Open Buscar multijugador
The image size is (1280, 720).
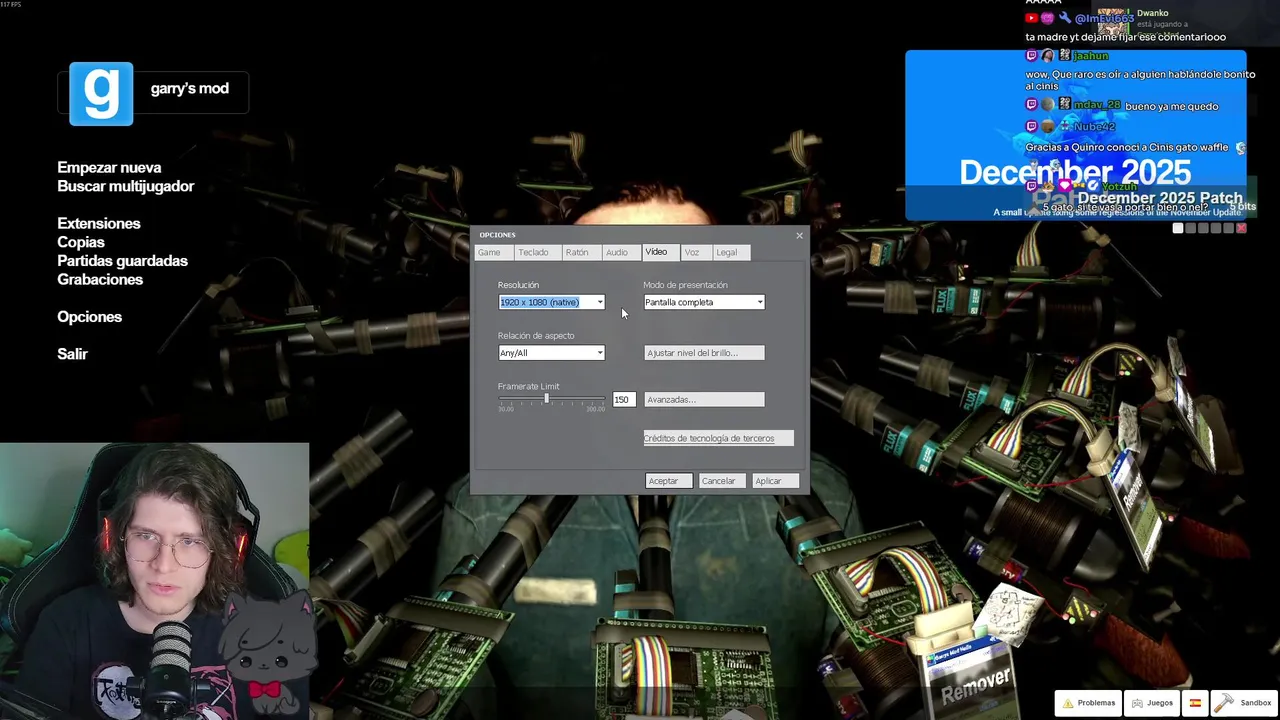[126, 186]
